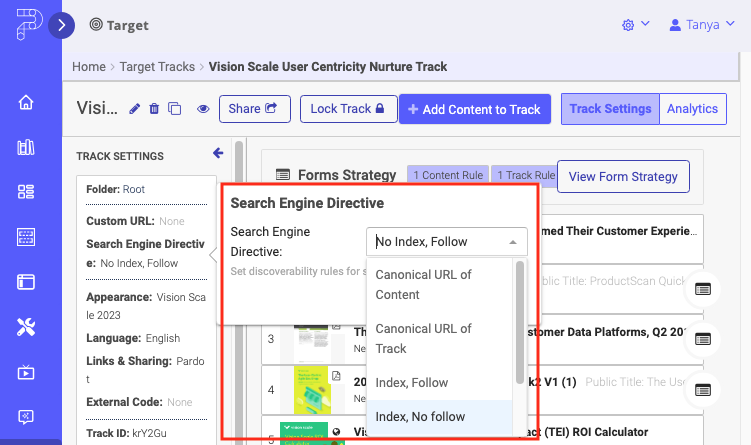Open the Tanya user menu
Image resolution: width=751 pixels, height=445 pixels.
[702, 24]
